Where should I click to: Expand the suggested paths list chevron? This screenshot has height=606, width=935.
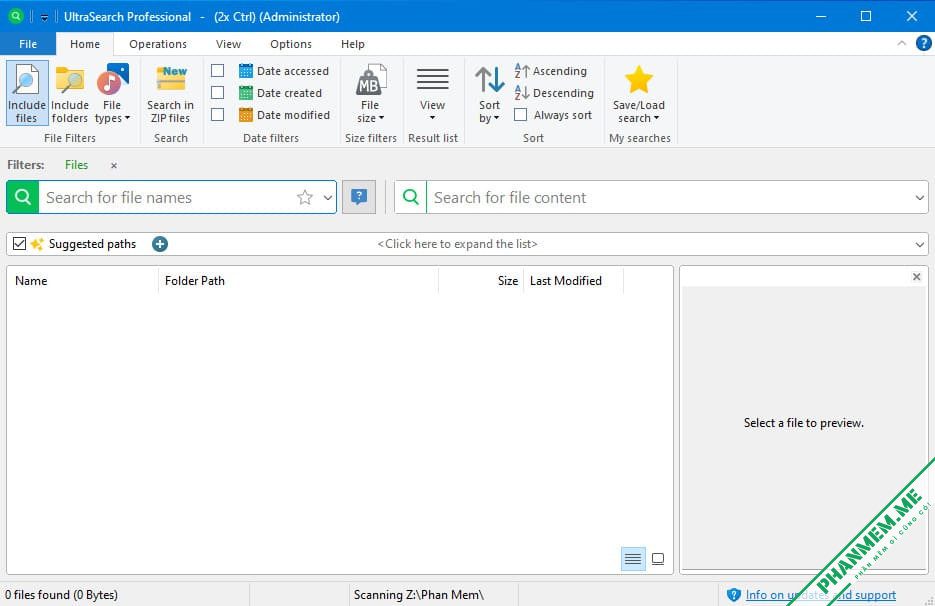(x=919, y=245)
